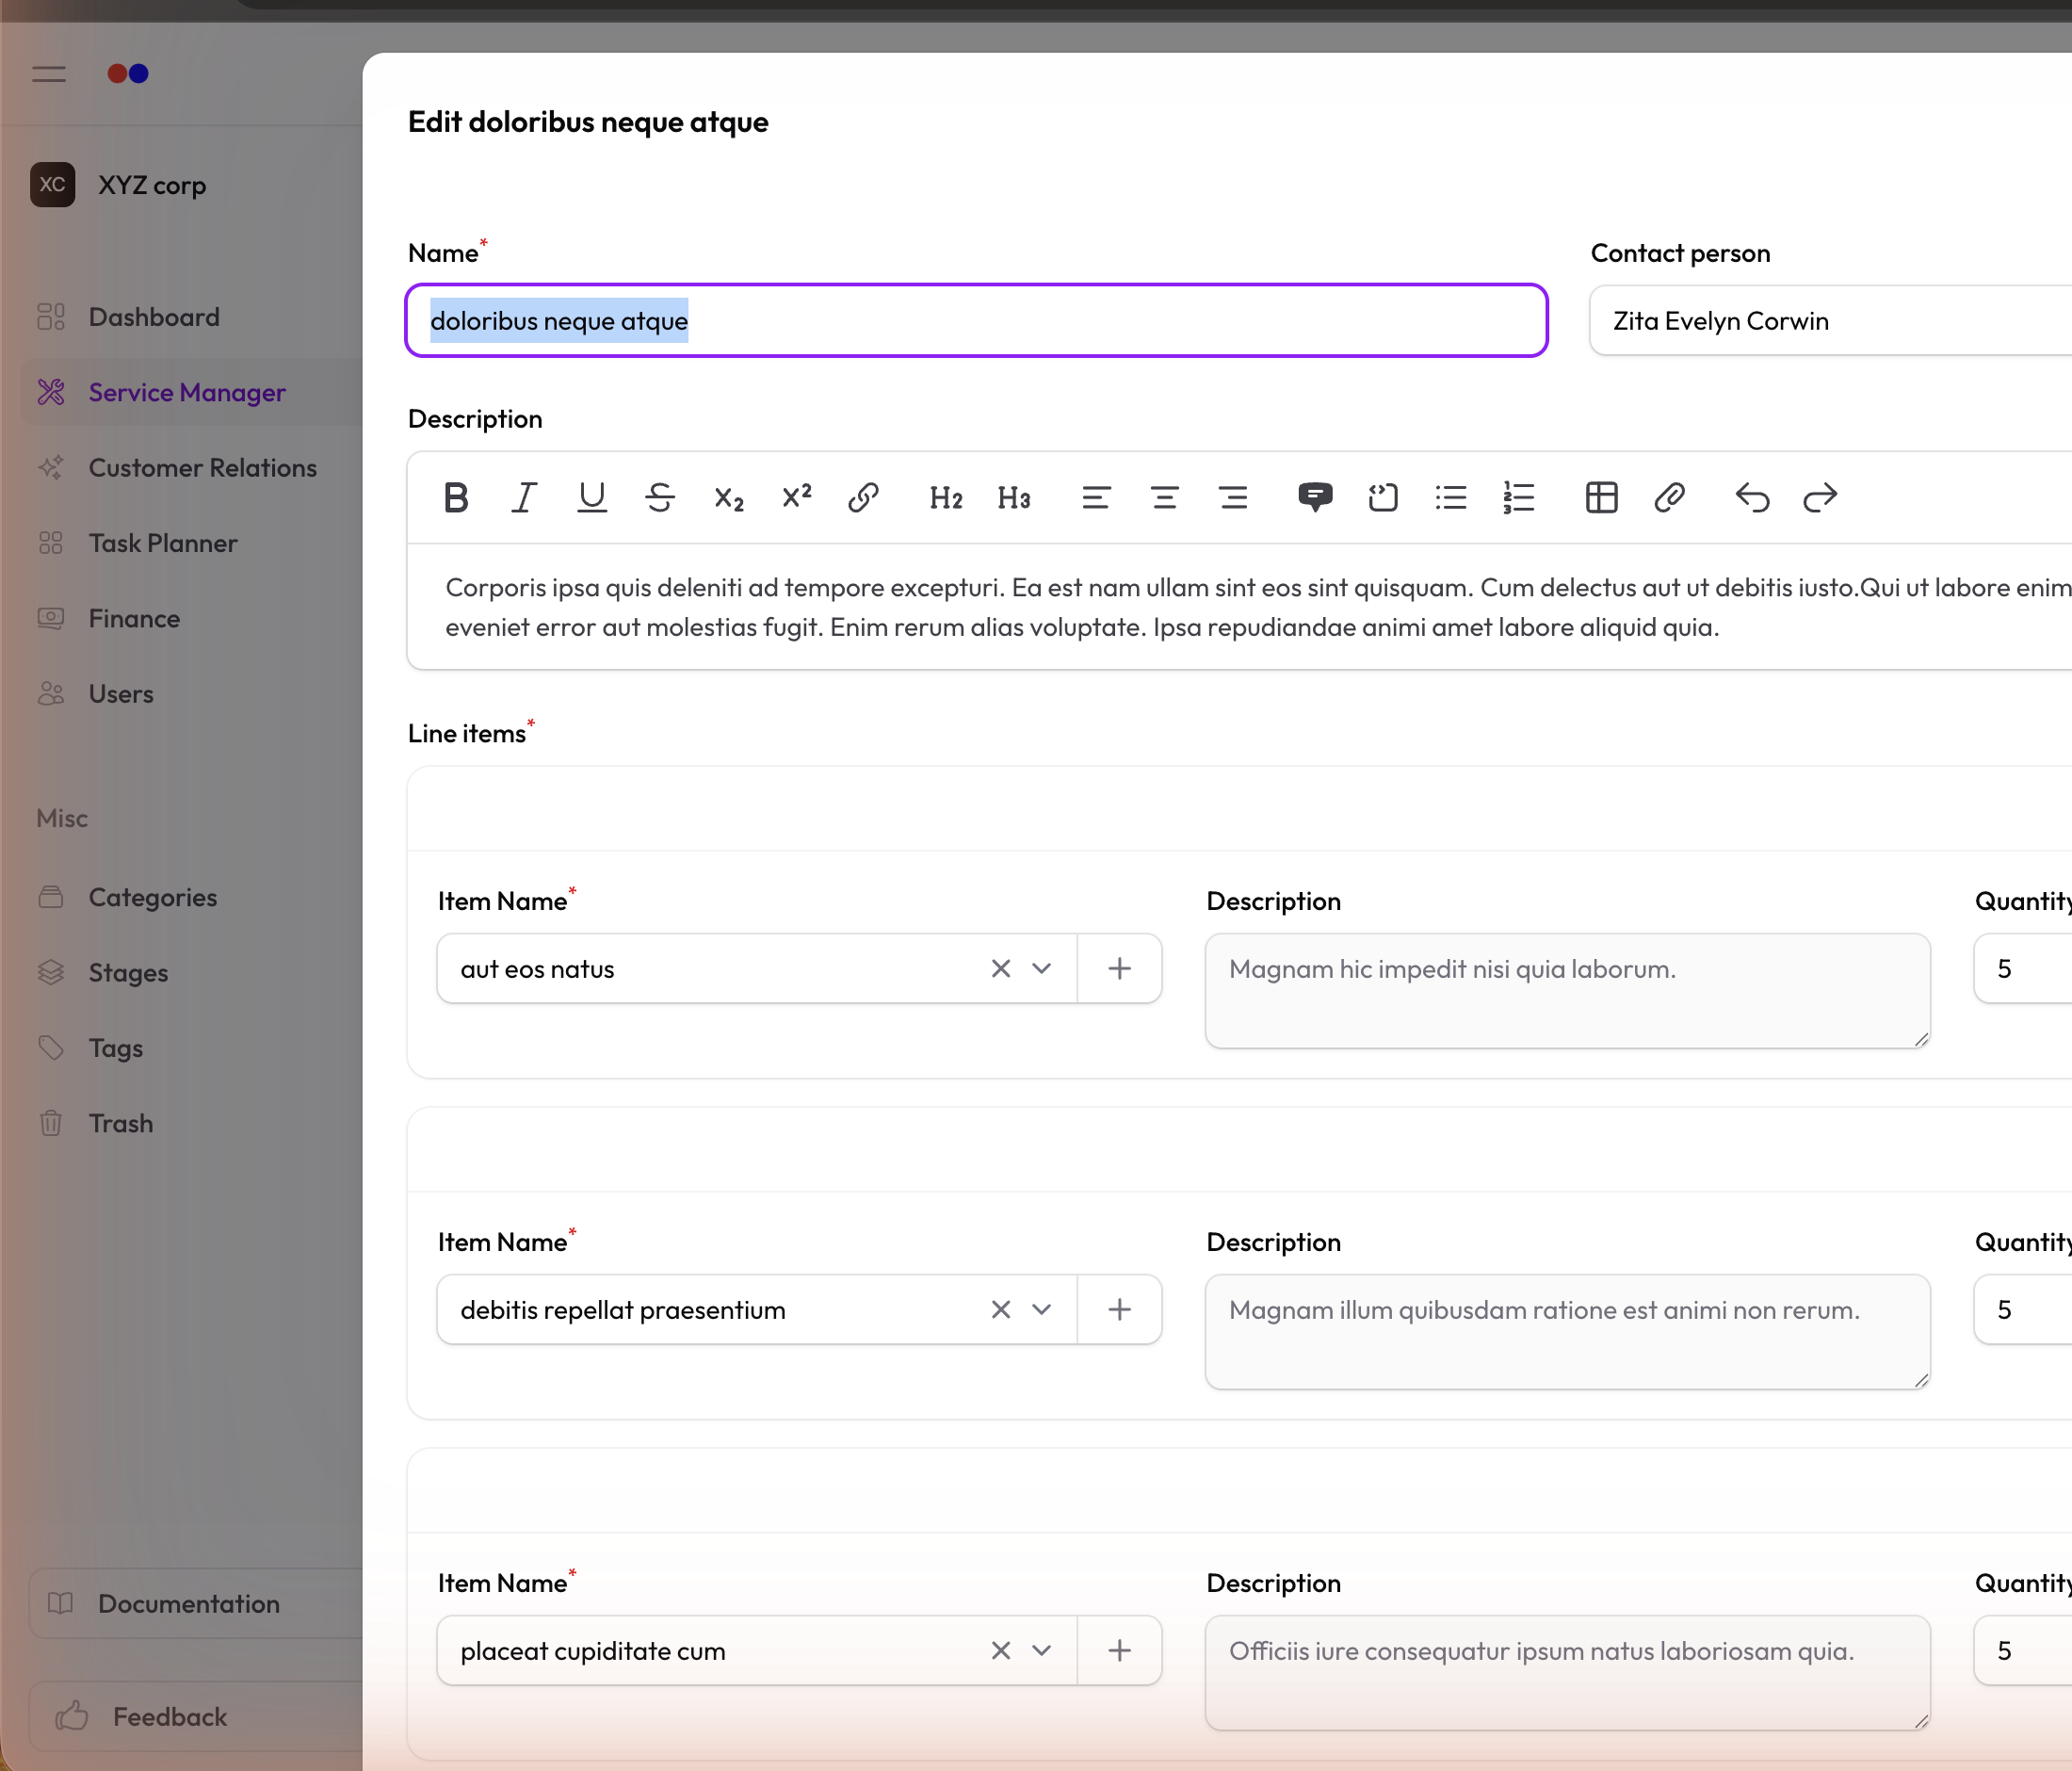This screenshot has width=2072, height=1771.
Task: Click Quantity field of 'debitis repellat praesentium' row
Action: click(2023, 1310)
